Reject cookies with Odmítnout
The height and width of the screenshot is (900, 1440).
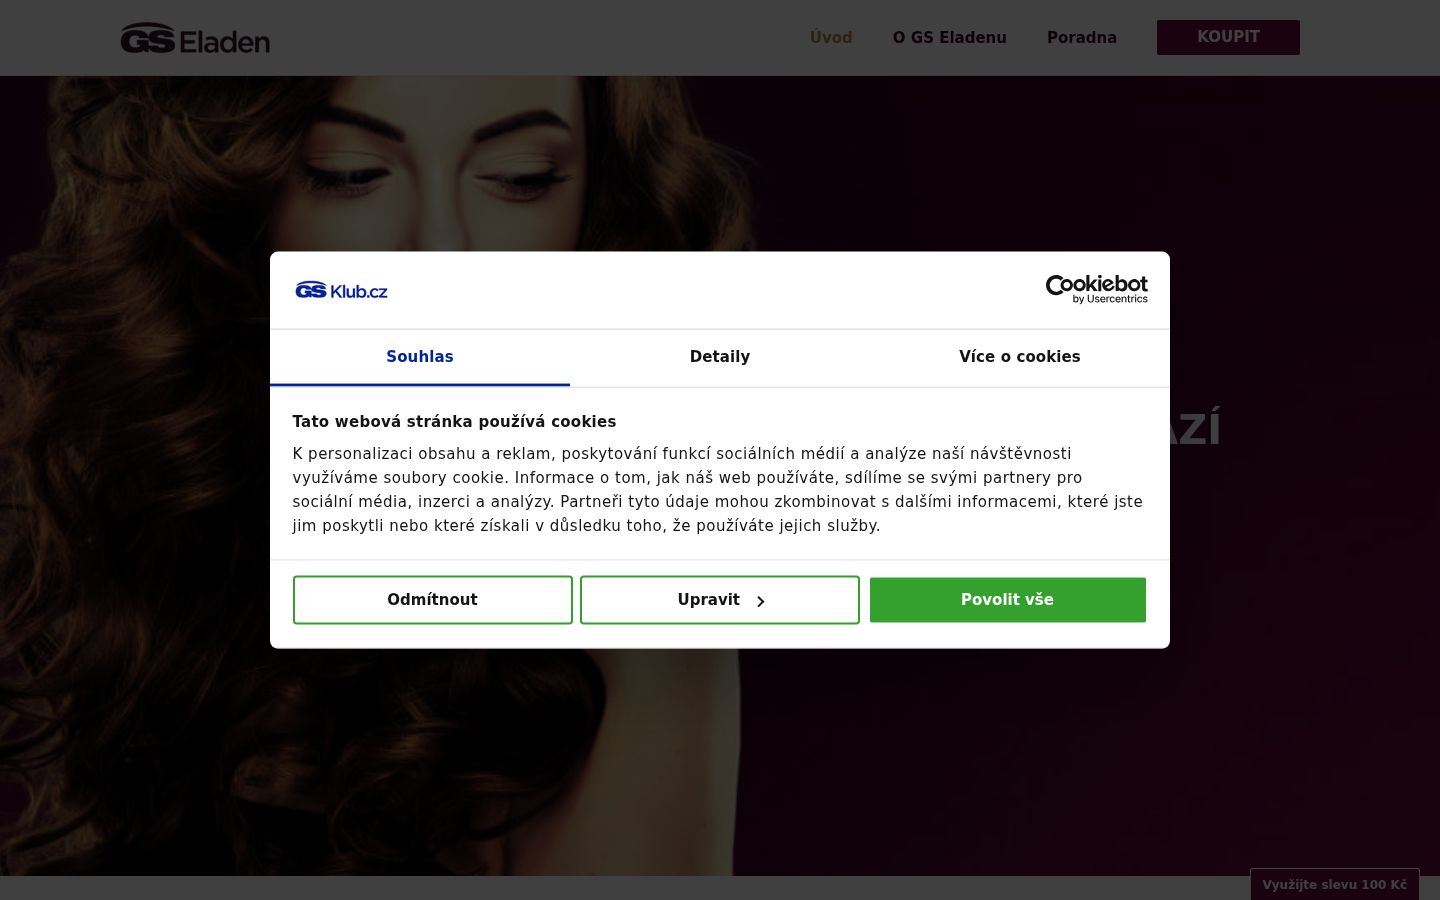pos(433,600)
